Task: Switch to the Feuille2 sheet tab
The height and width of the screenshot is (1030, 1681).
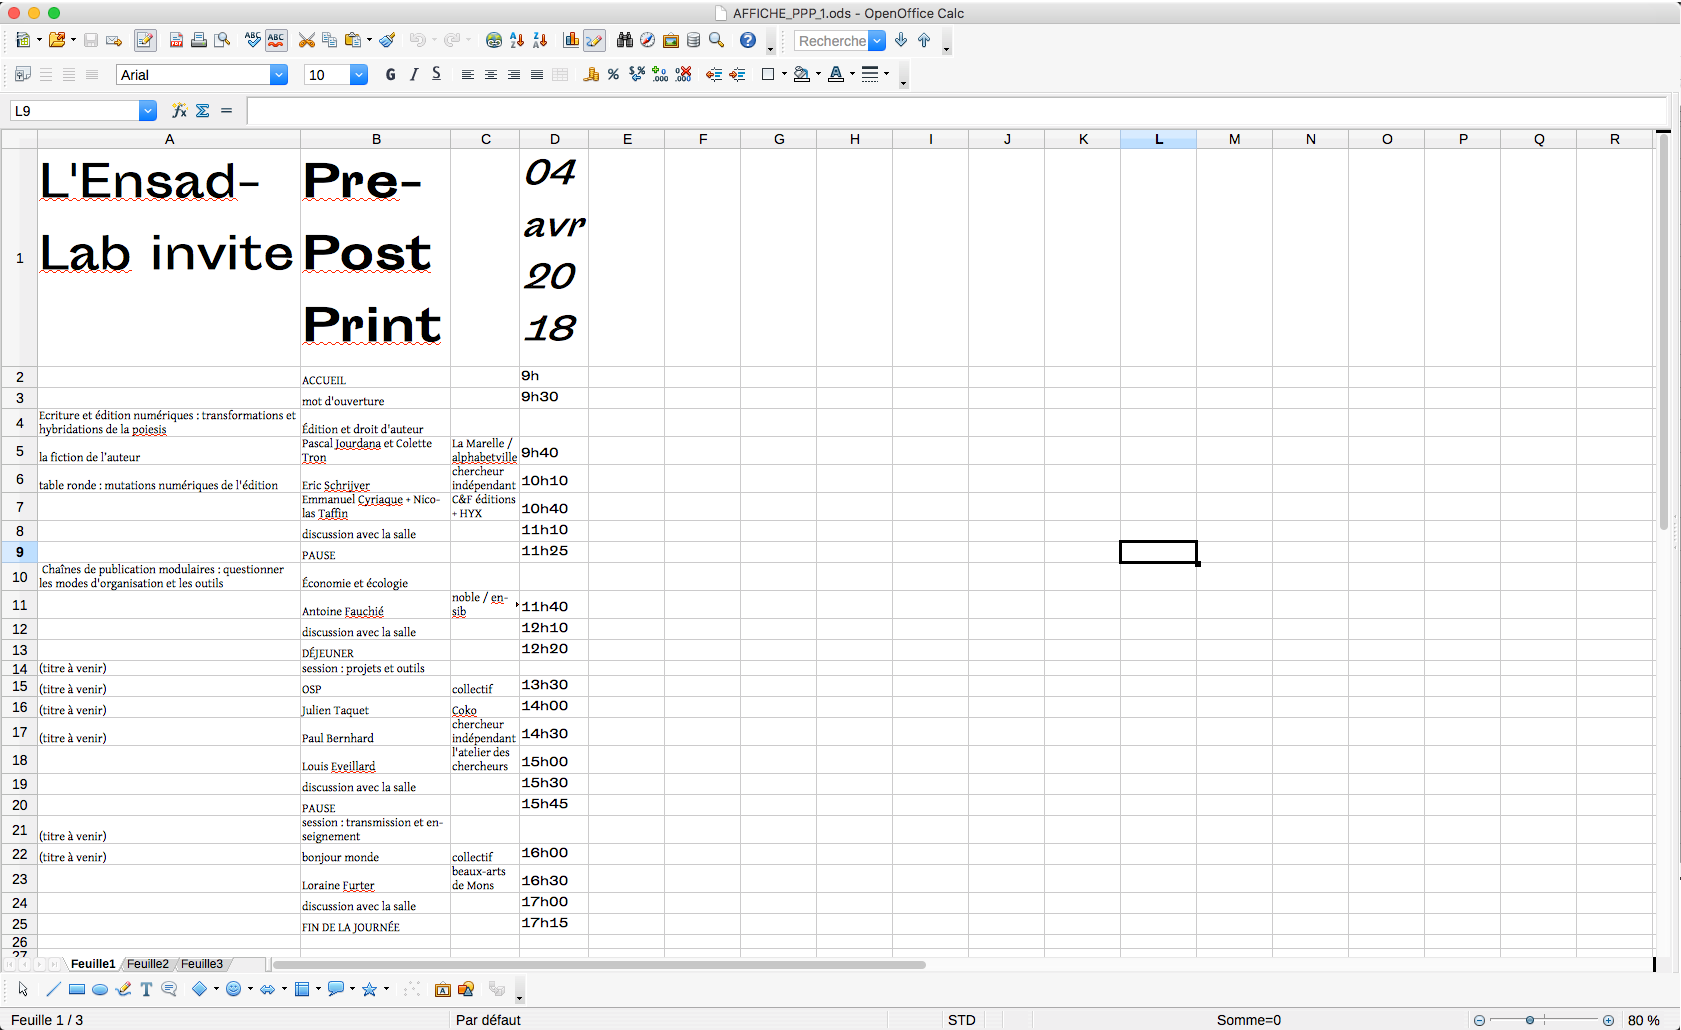Action: pyautogui.click(x=148, y=964)
